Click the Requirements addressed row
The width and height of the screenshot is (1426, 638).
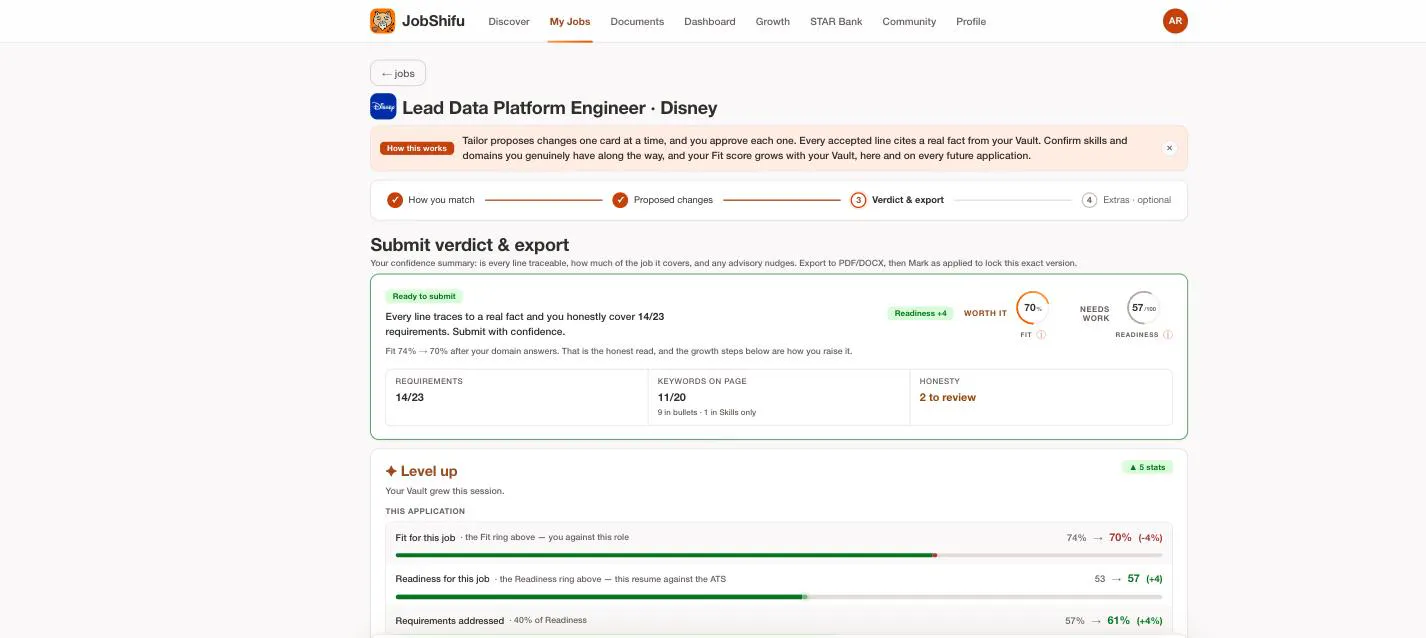click(779, 620)
